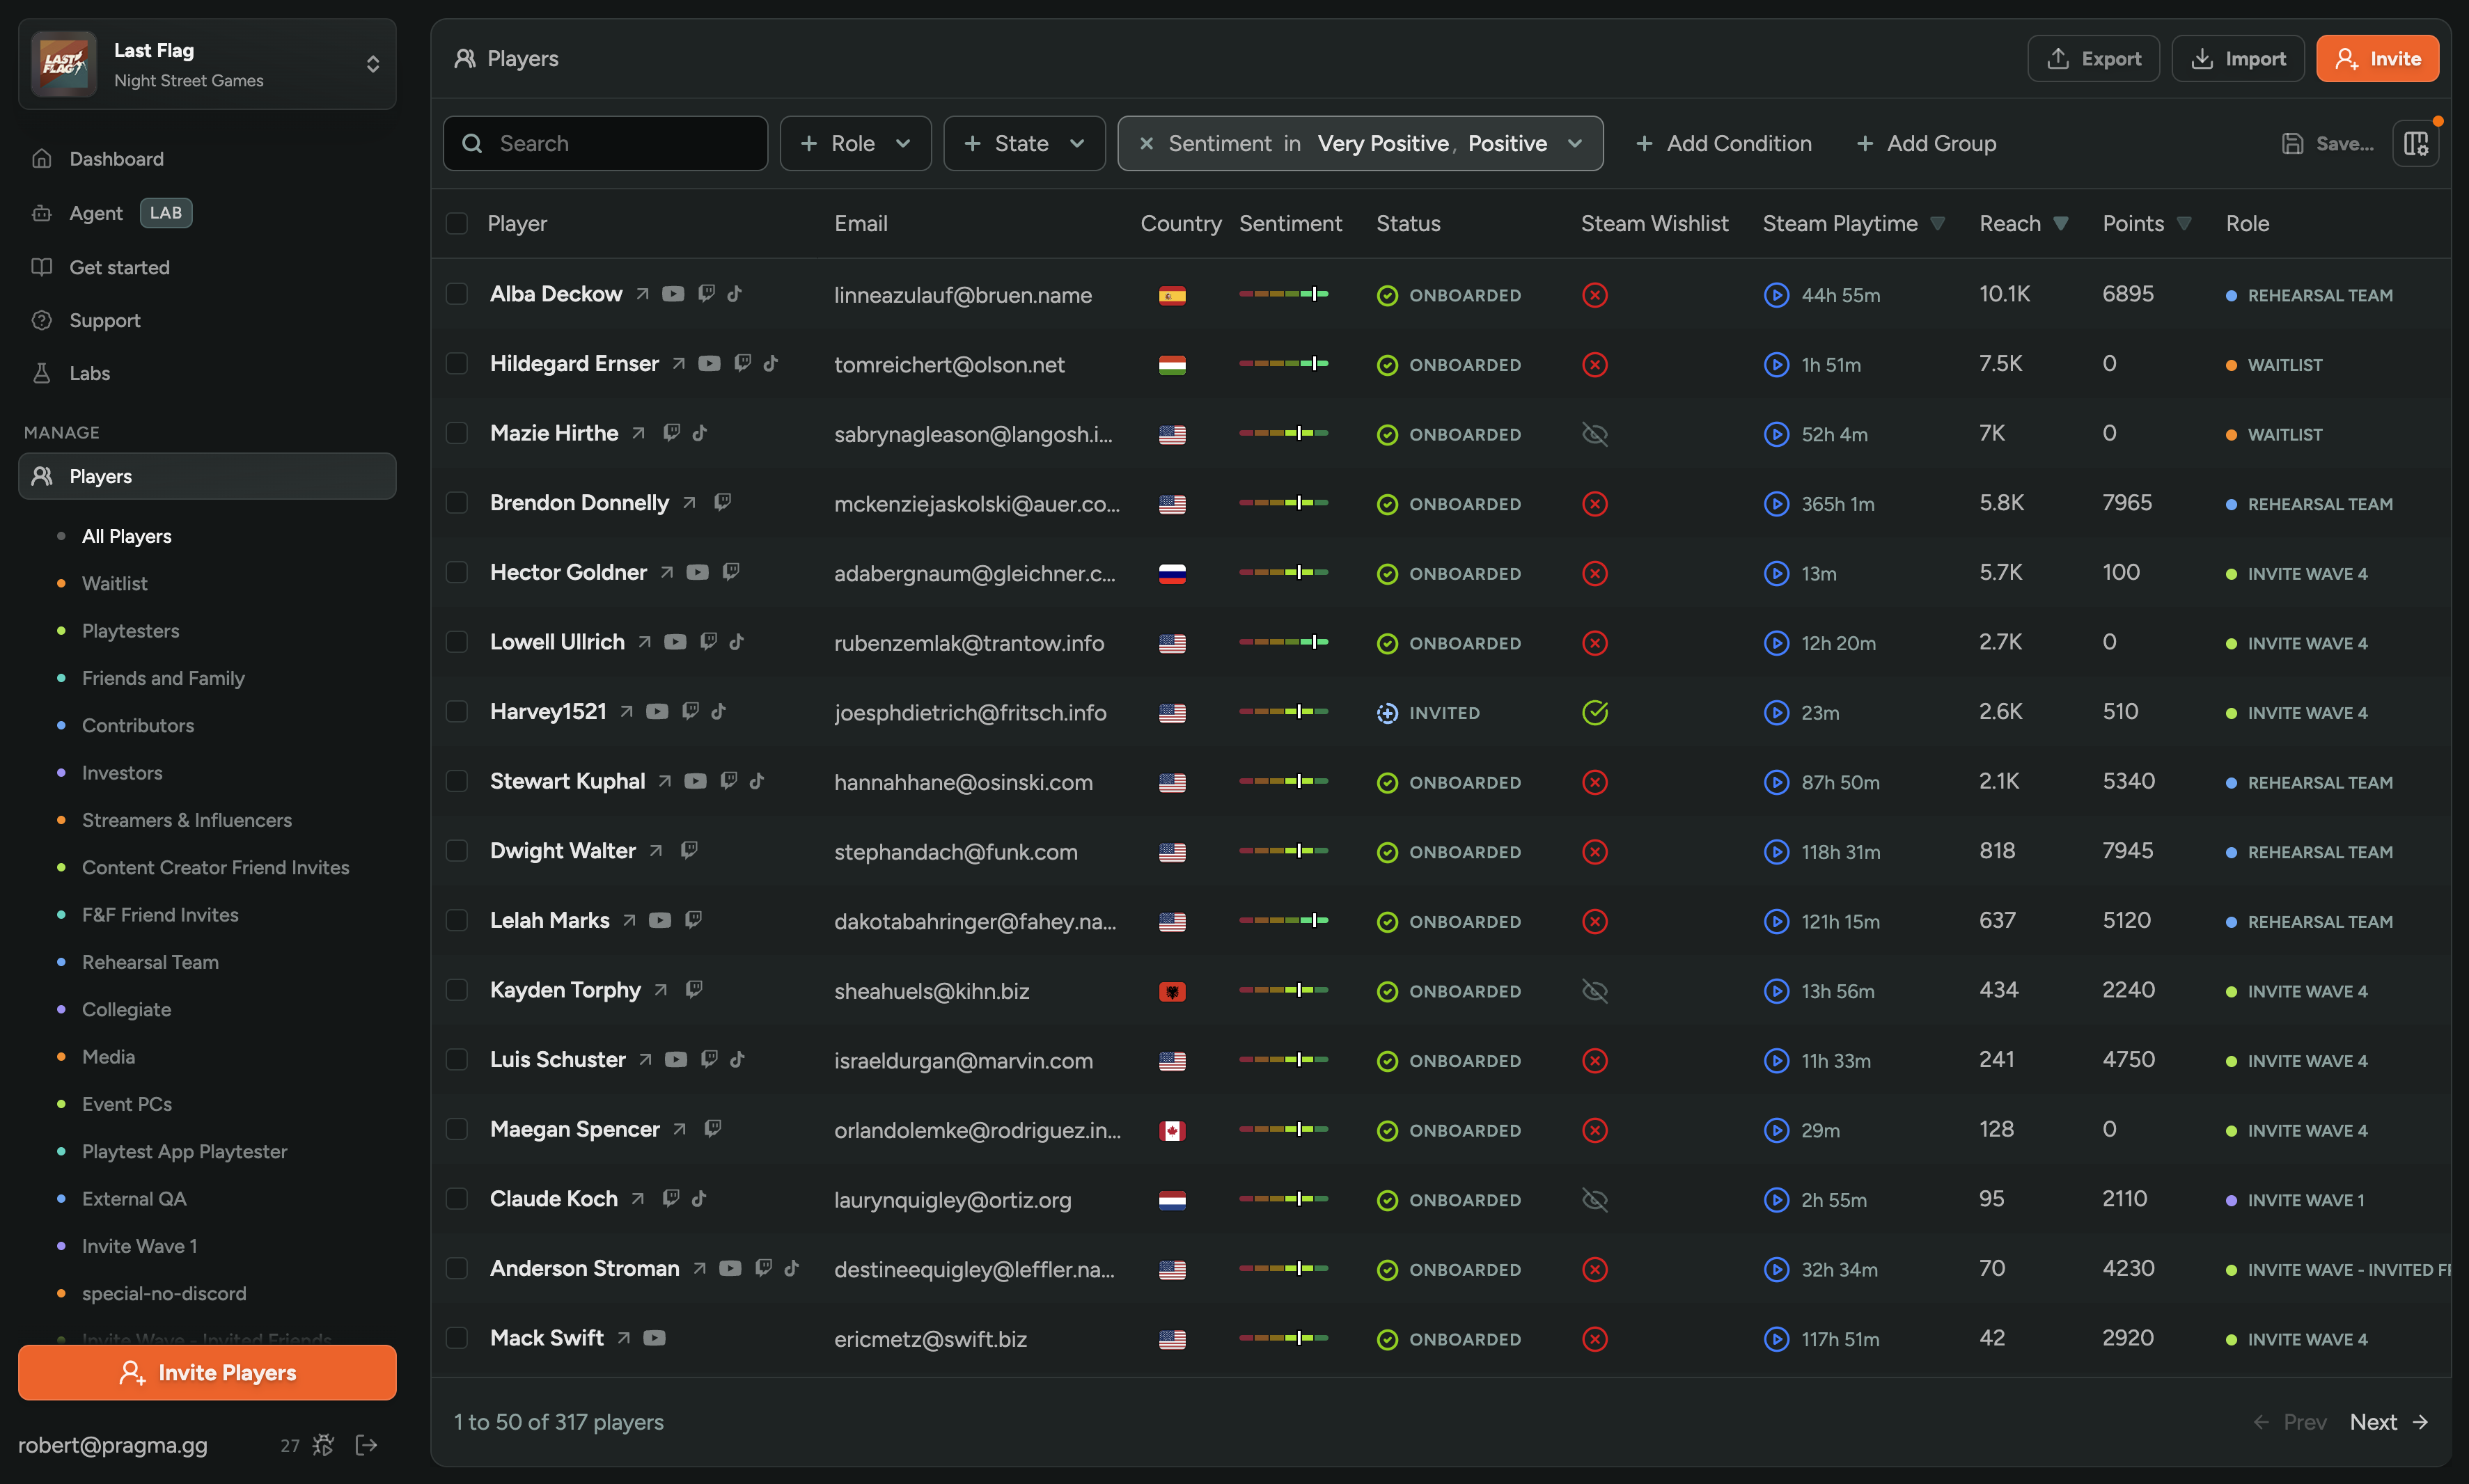Click Mazie Hirthe's hidden wishlist icon
2469x1484 pixels.
(1595, 434)
